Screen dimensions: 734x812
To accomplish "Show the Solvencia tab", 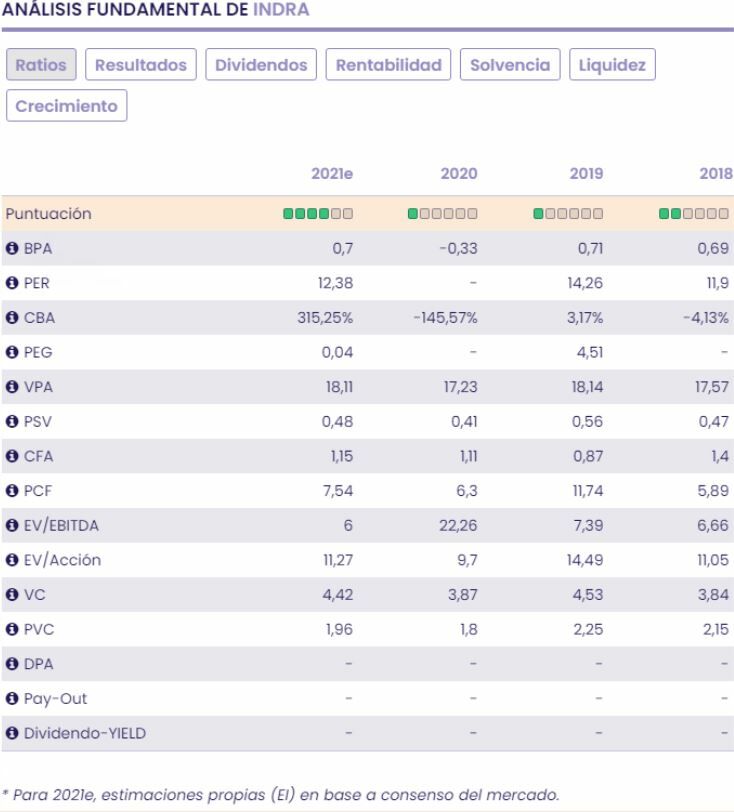I will pyautogui.click(x=510, y=65).
